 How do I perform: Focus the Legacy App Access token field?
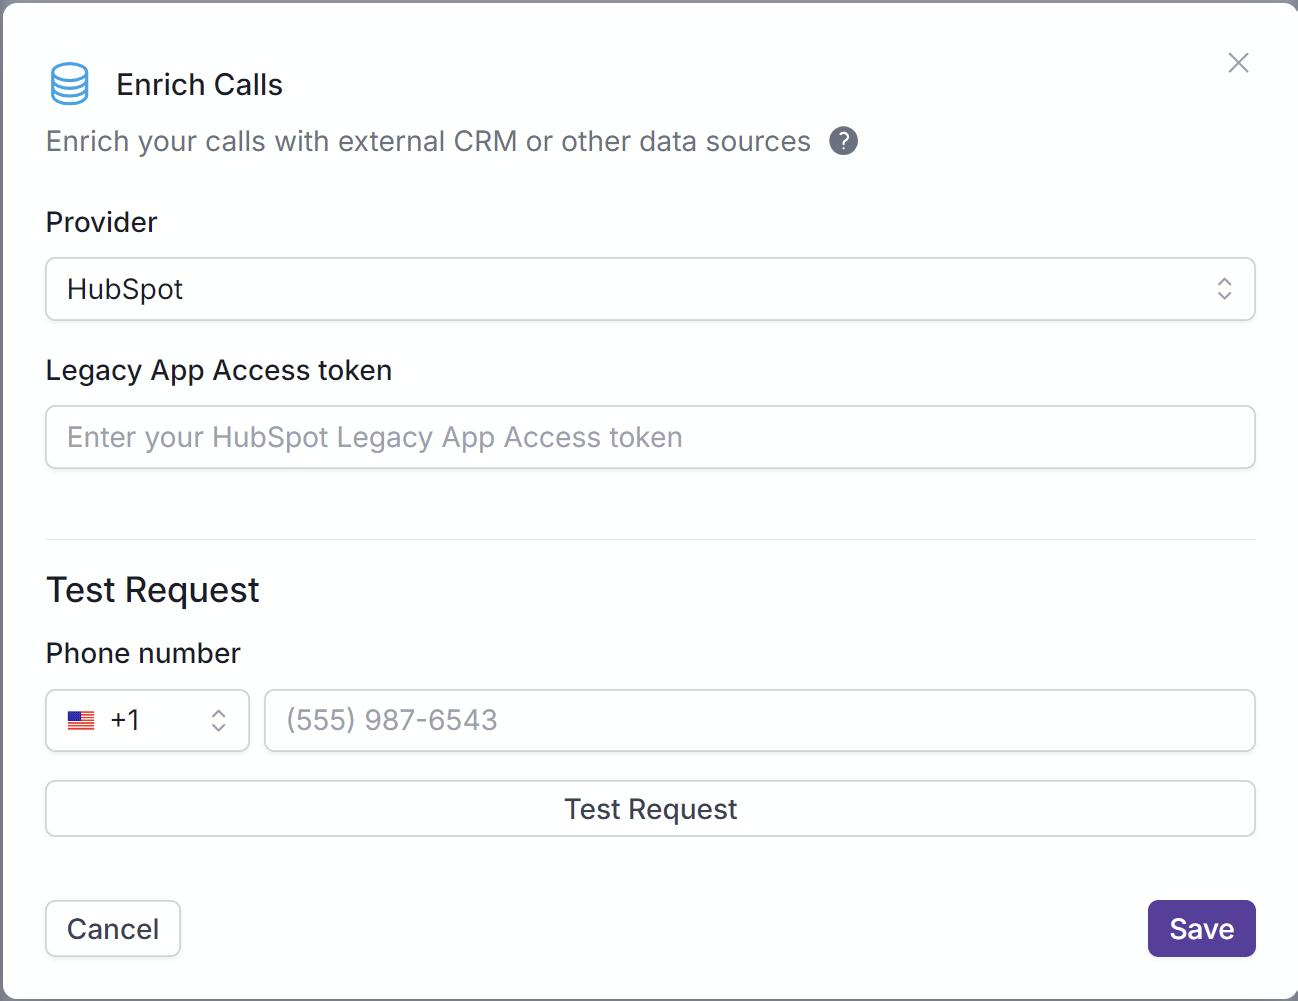point(650,437)
